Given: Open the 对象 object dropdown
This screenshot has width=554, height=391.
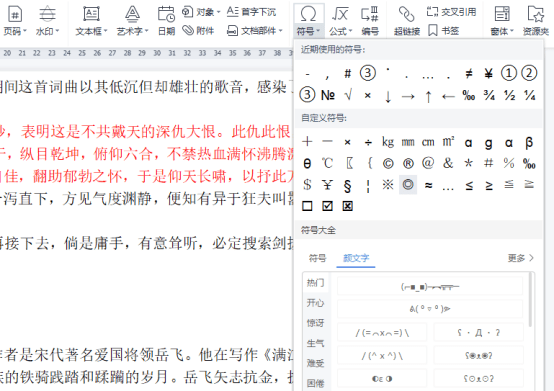Looking at the screenshot, I should pyautogui.click(x=201, y=12).
